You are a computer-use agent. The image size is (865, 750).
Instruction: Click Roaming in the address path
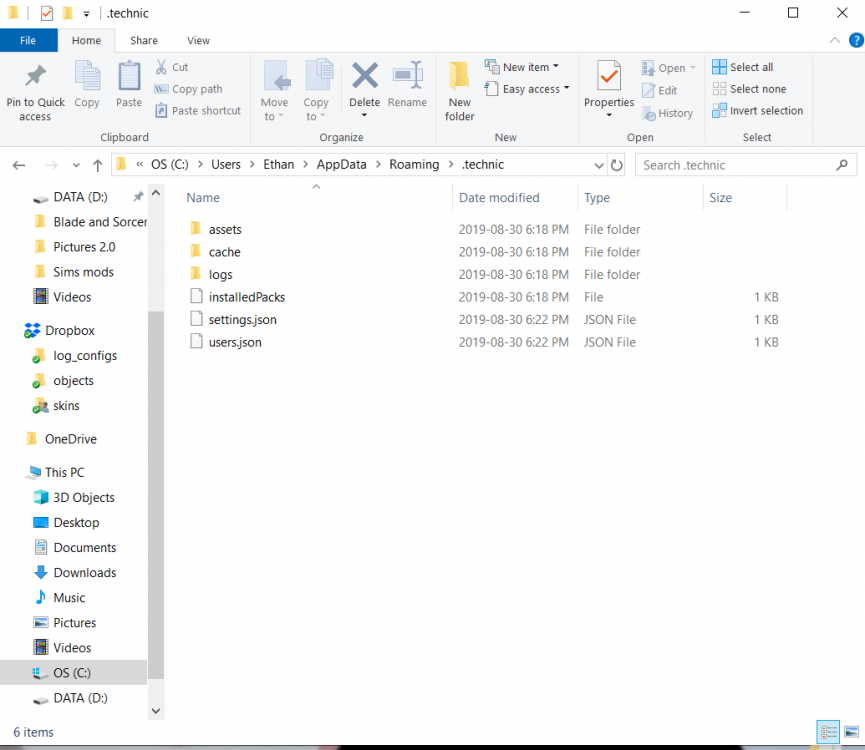(x=414, y=165)
